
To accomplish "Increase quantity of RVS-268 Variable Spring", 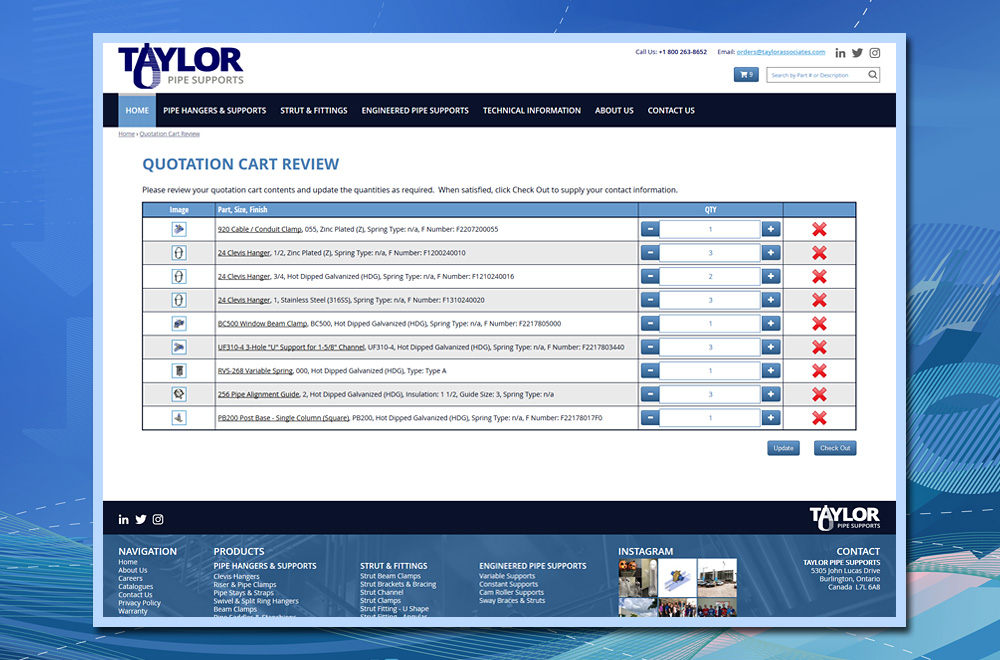I will click(771, 371).
